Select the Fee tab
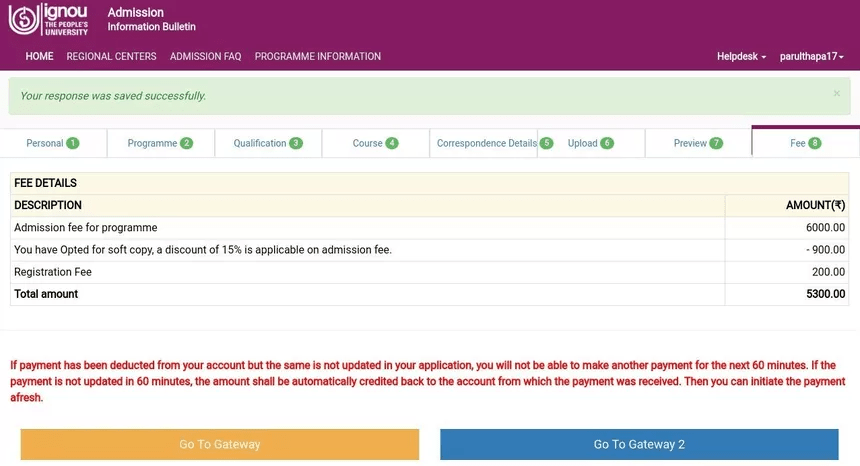Viewport: 860px width, 466px height. [806, 143]
